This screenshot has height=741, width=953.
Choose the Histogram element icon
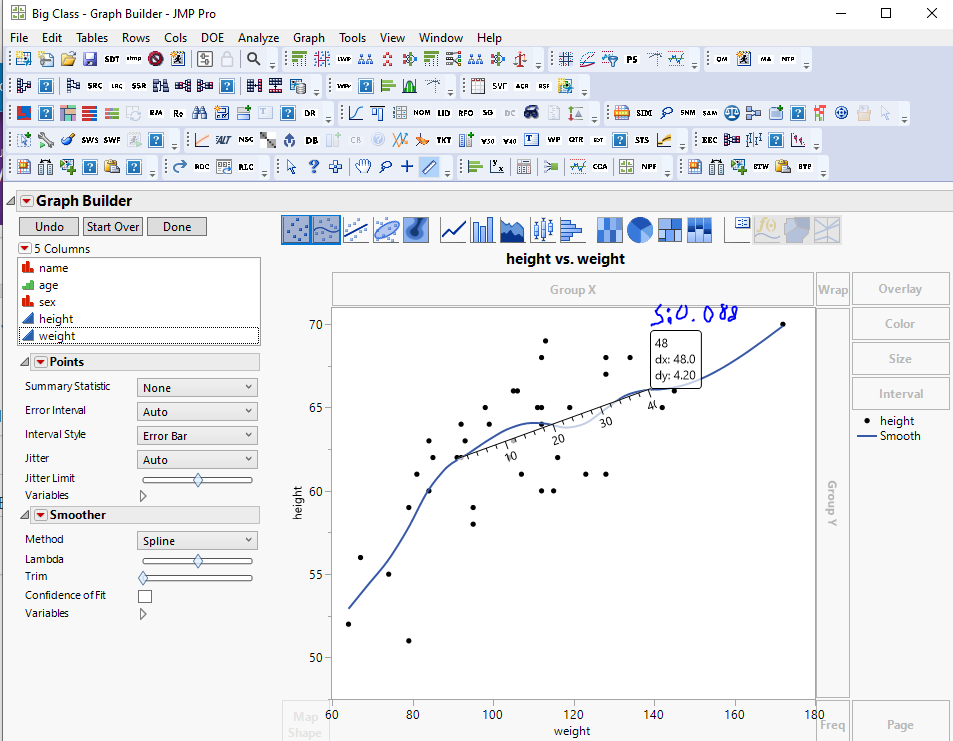(571, 230)
